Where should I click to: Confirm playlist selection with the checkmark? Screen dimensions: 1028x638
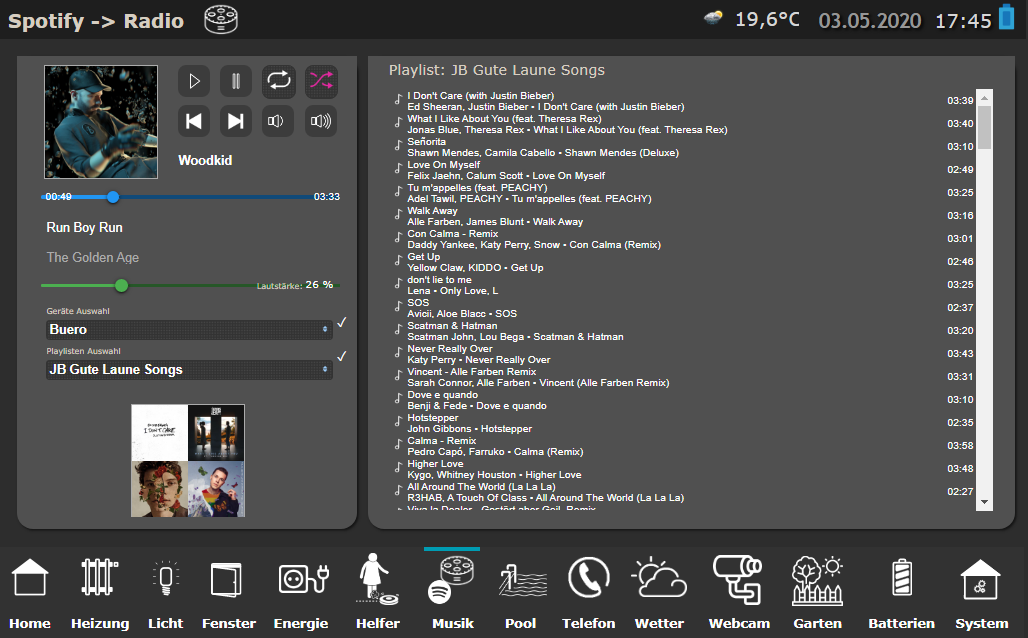coord(342,356)
